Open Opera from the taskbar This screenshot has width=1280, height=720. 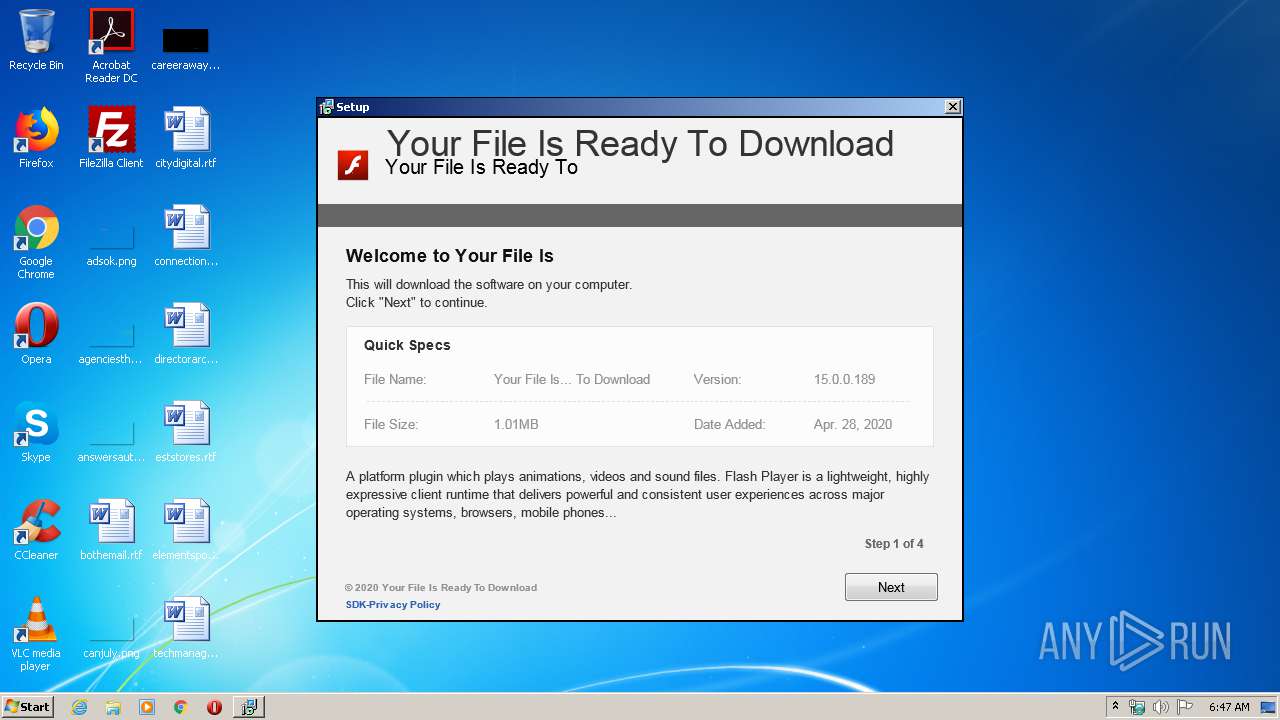pos(214,707)
